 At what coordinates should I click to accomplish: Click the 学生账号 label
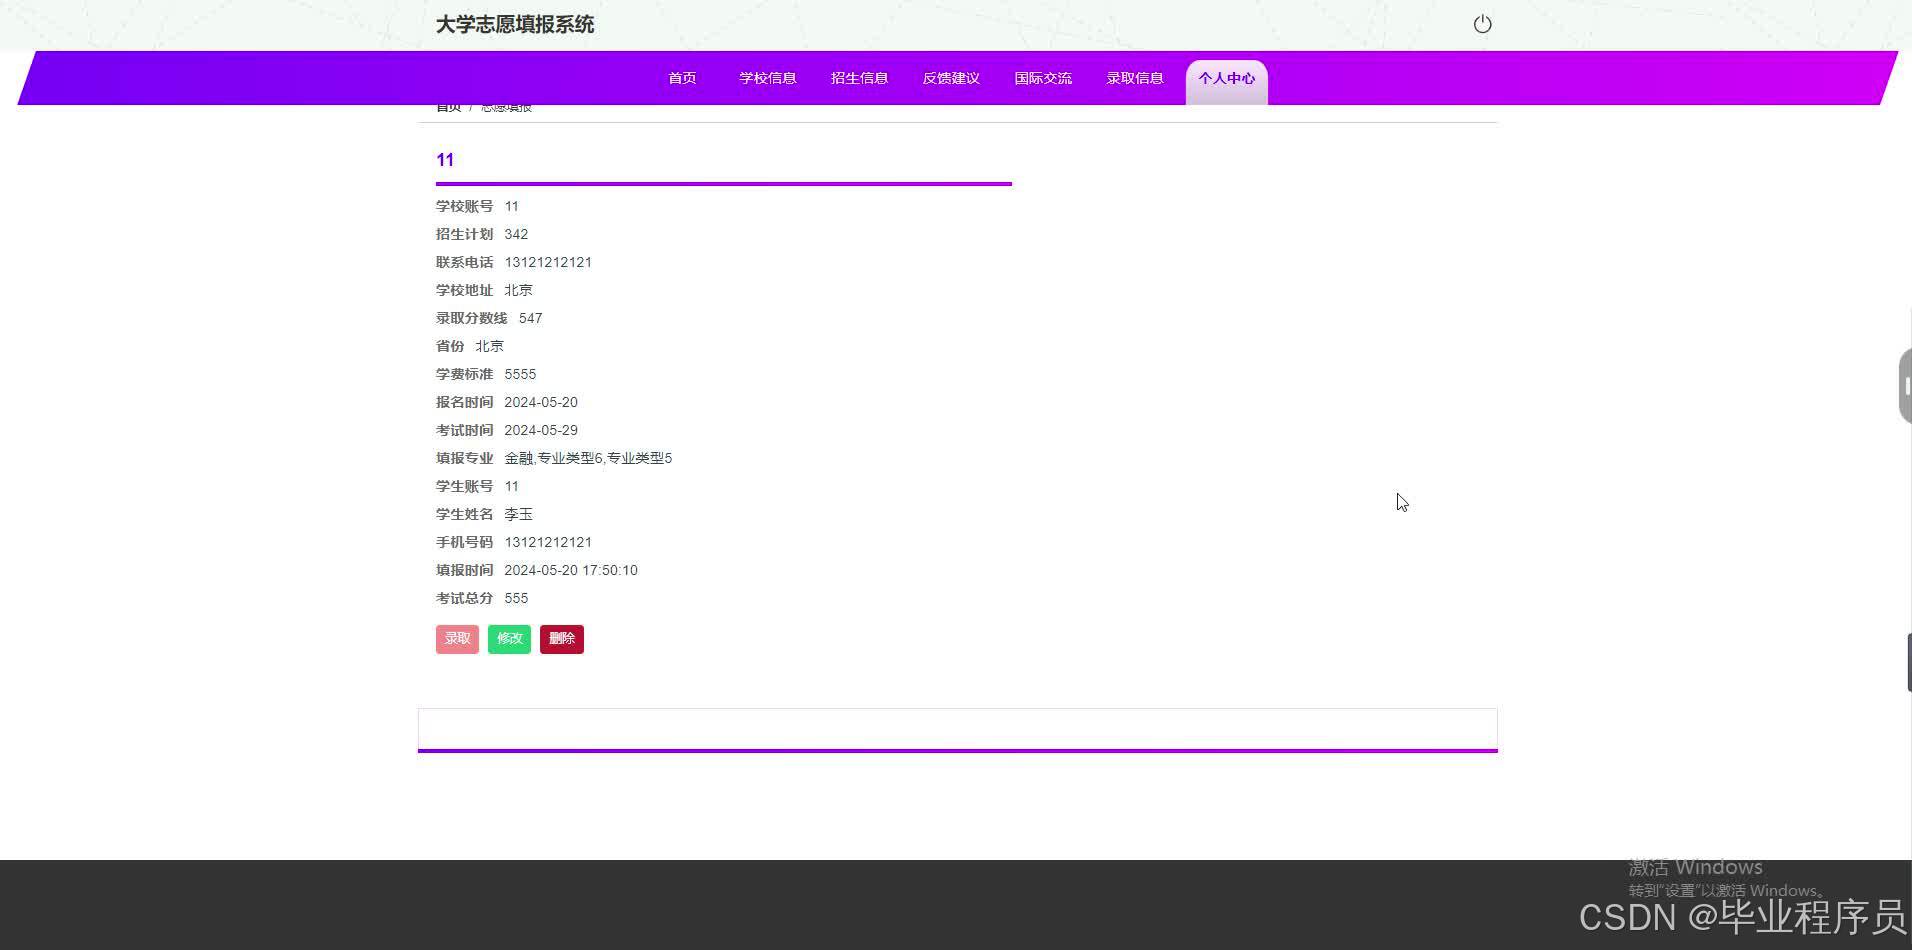pyautogui.click(x=464, y=486)
